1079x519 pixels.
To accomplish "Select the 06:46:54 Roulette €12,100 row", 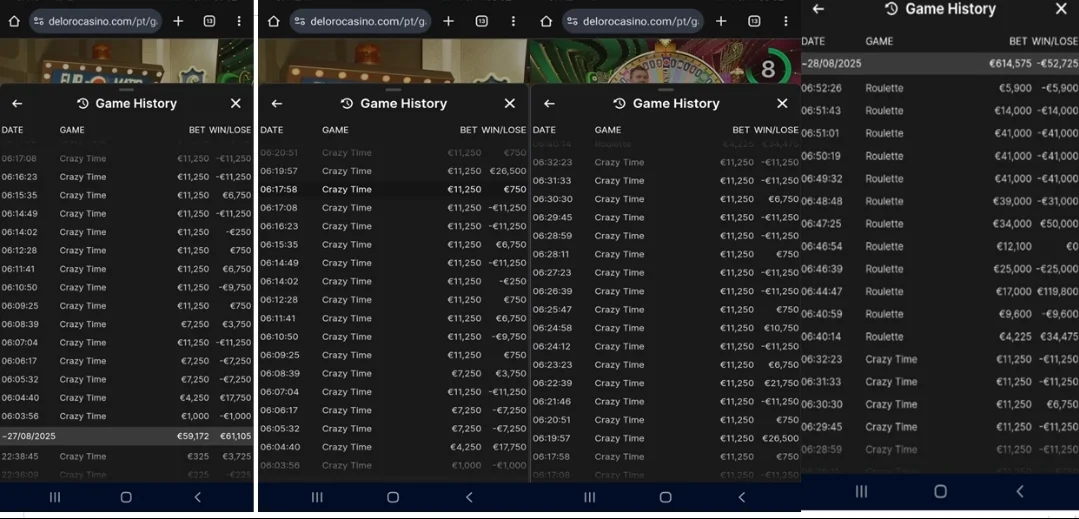I will click(940, 246).
